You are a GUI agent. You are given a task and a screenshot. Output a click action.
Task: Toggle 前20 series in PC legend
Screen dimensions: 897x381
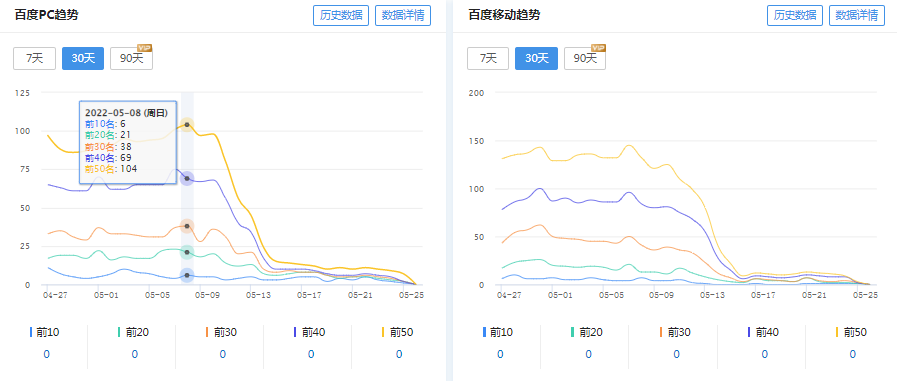134,332
